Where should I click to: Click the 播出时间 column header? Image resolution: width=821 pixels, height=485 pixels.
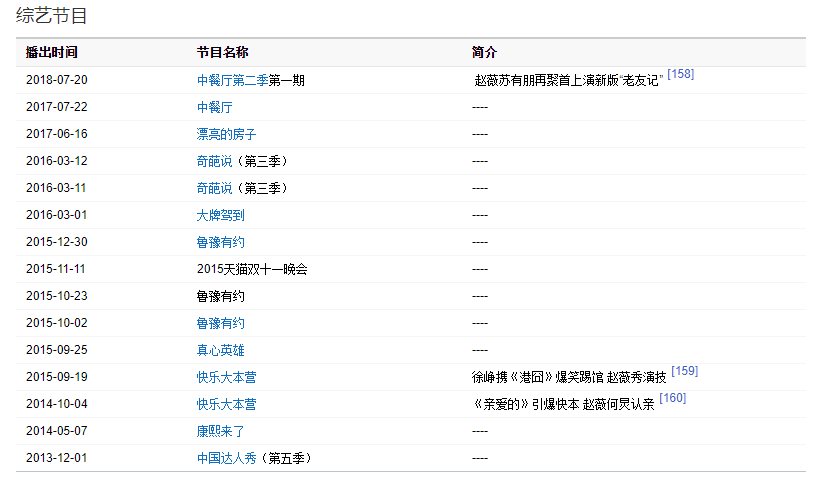51,52
